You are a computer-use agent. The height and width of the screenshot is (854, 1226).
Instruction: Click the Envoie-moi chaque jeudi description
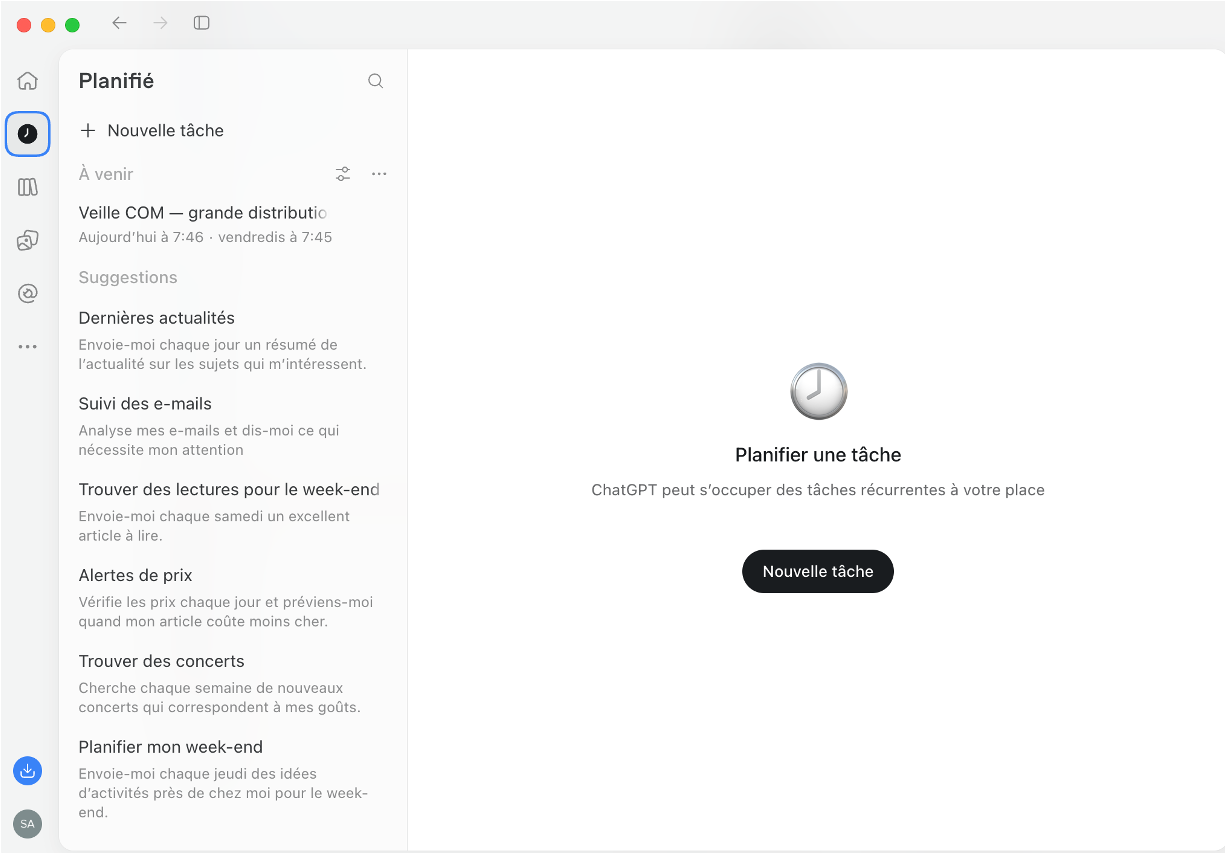(224, 793)
